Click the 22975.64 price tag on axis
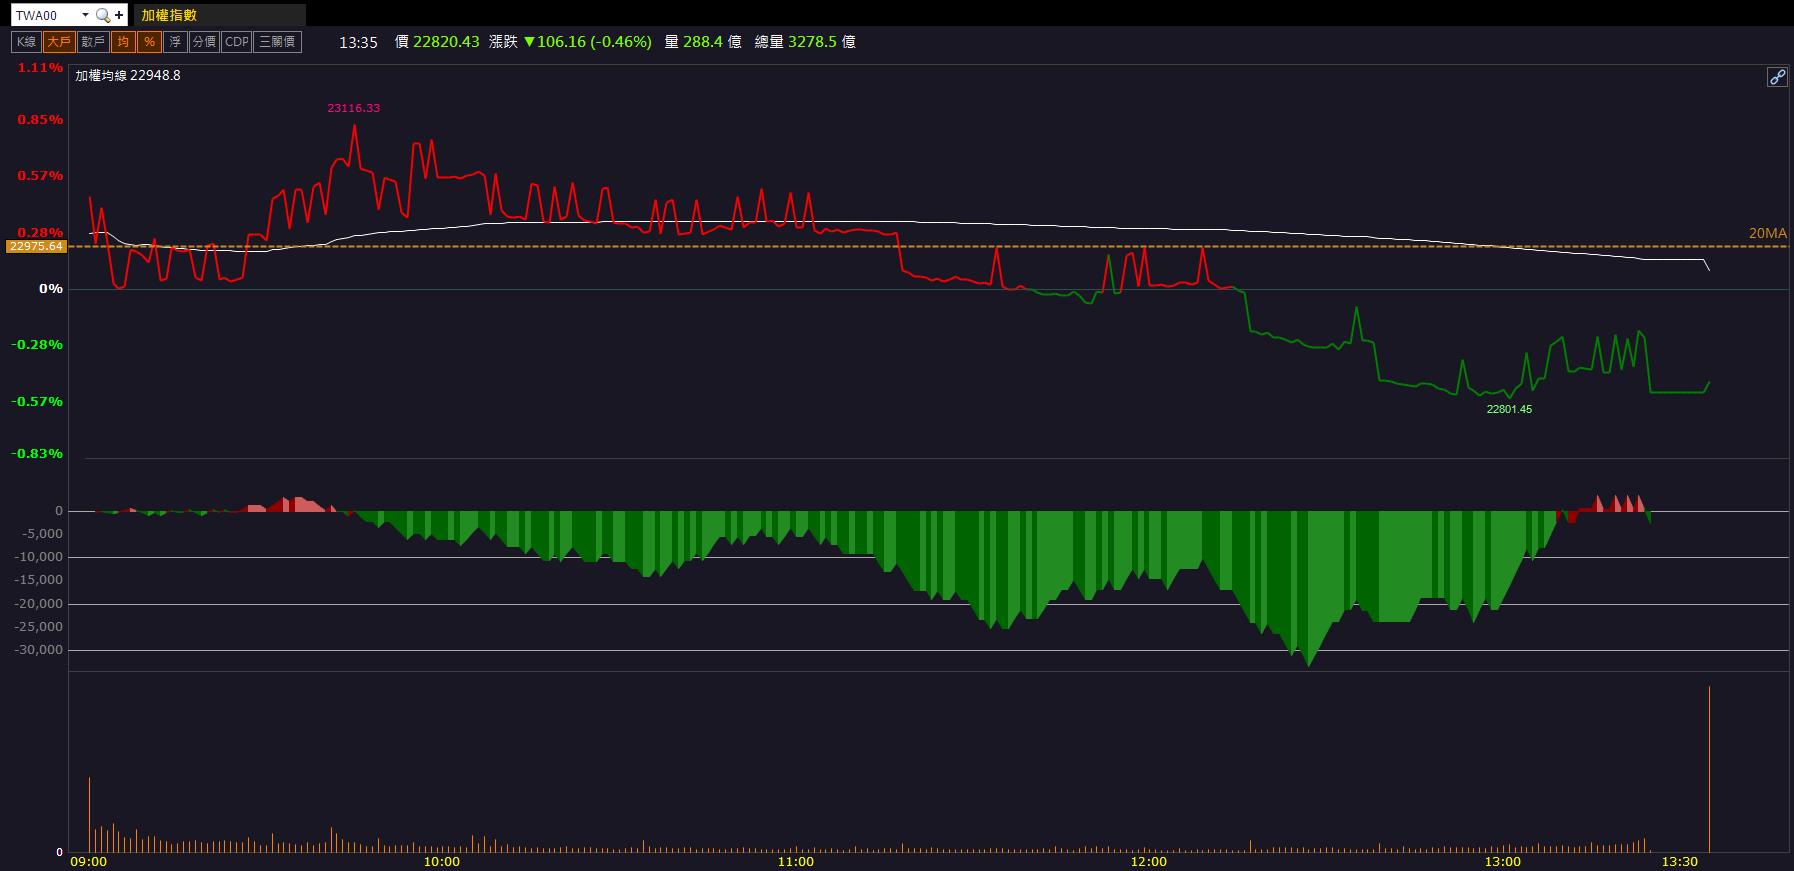 pos(36,246)
